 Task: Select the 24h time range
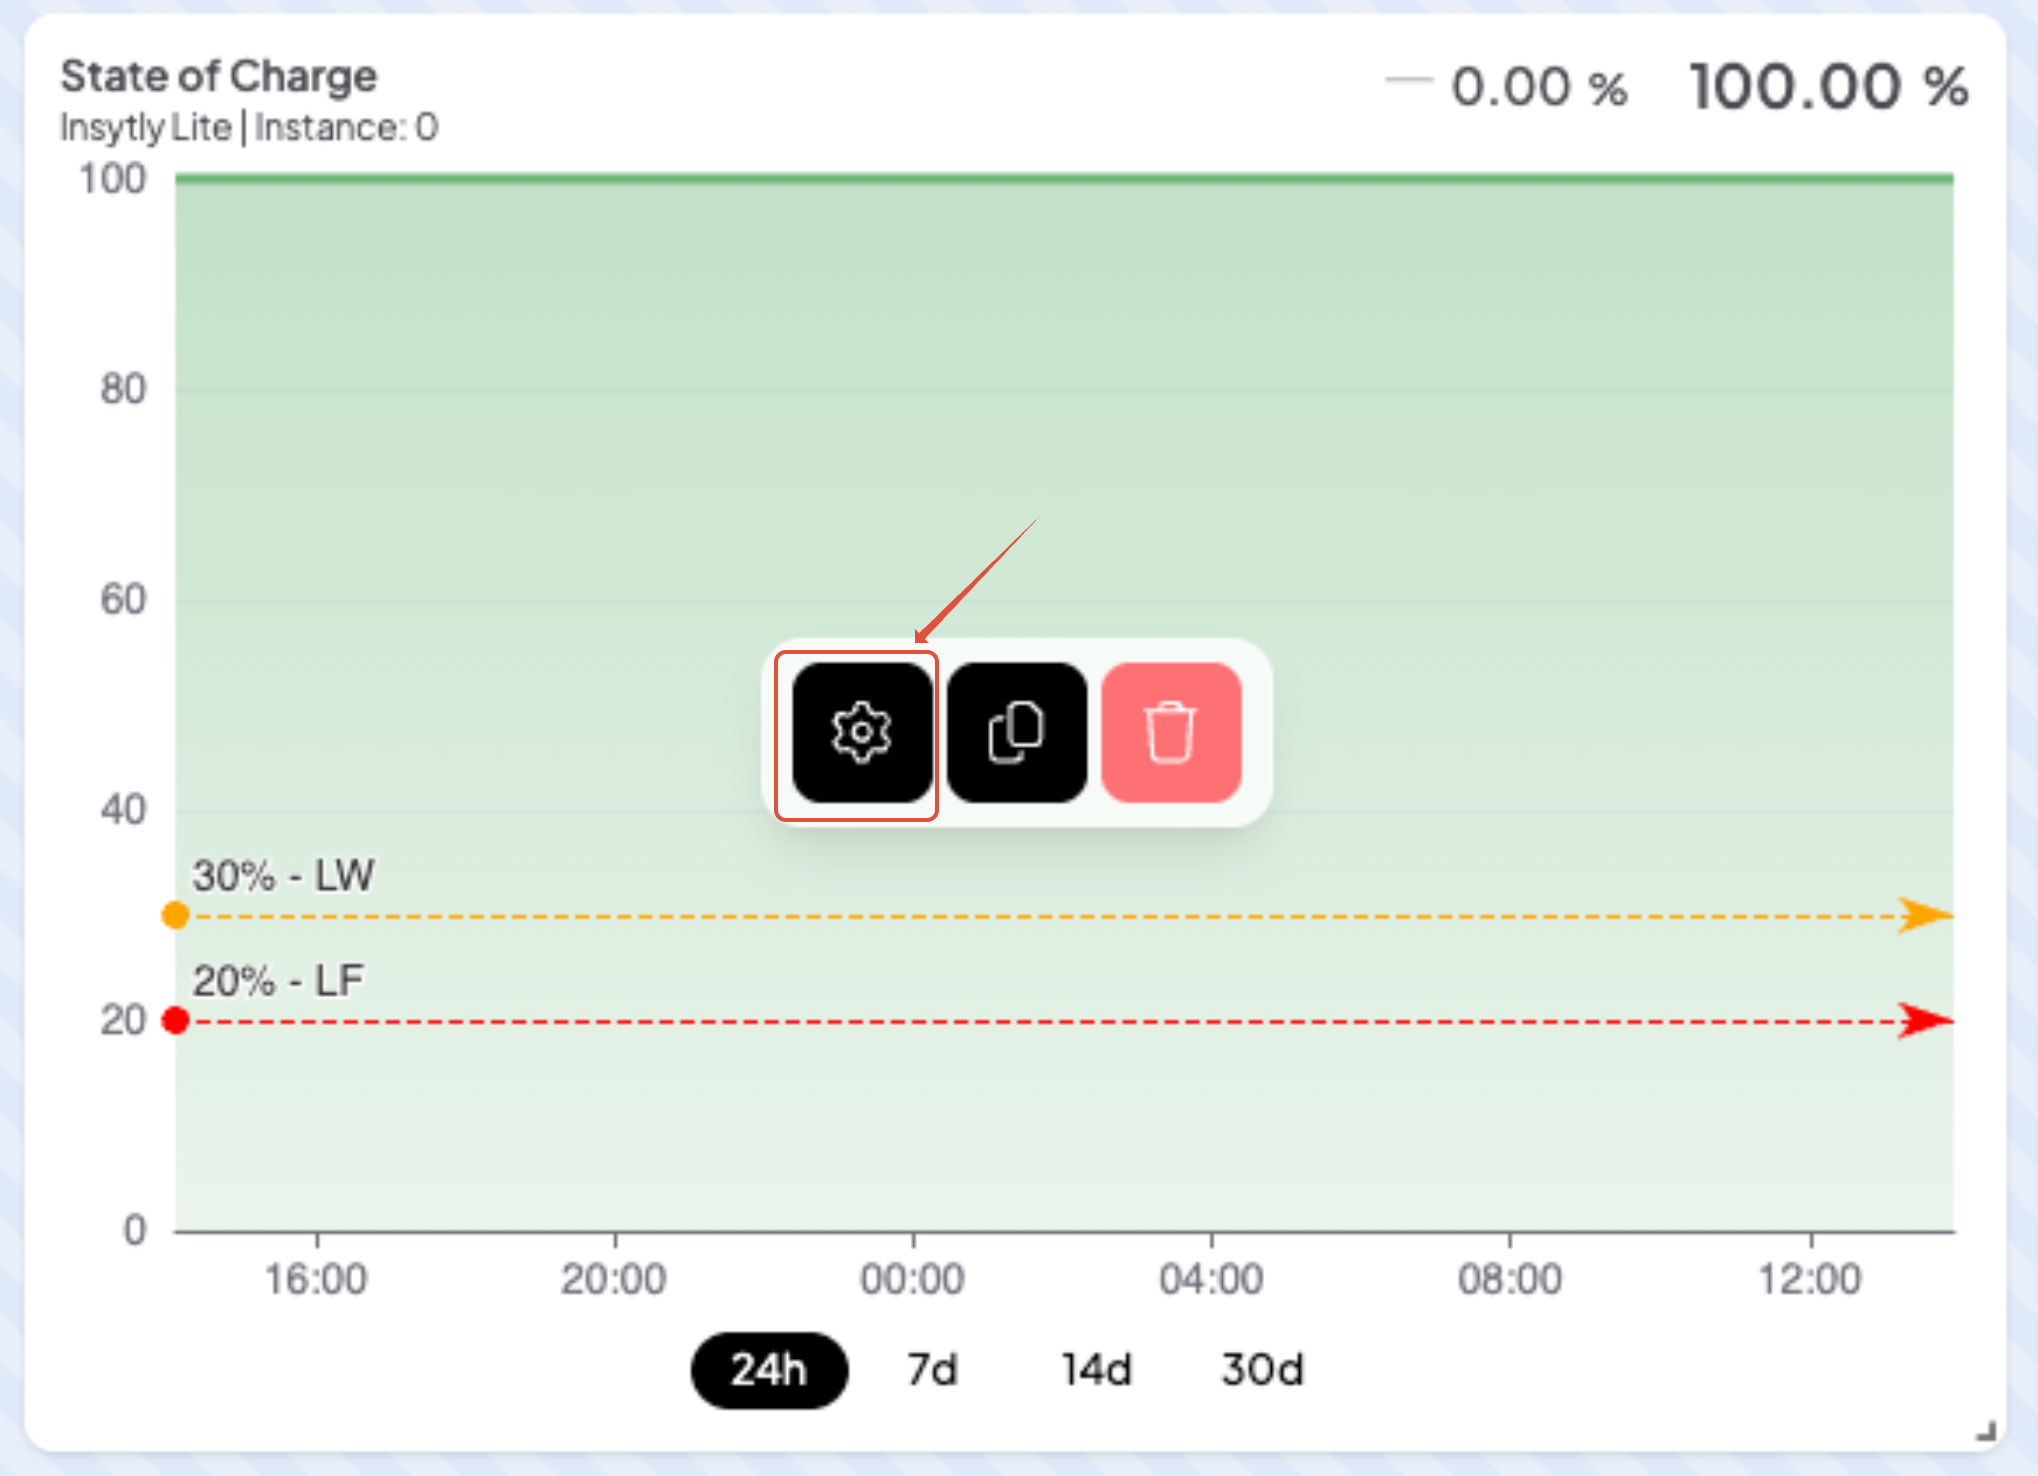(x=768, y=1370)
